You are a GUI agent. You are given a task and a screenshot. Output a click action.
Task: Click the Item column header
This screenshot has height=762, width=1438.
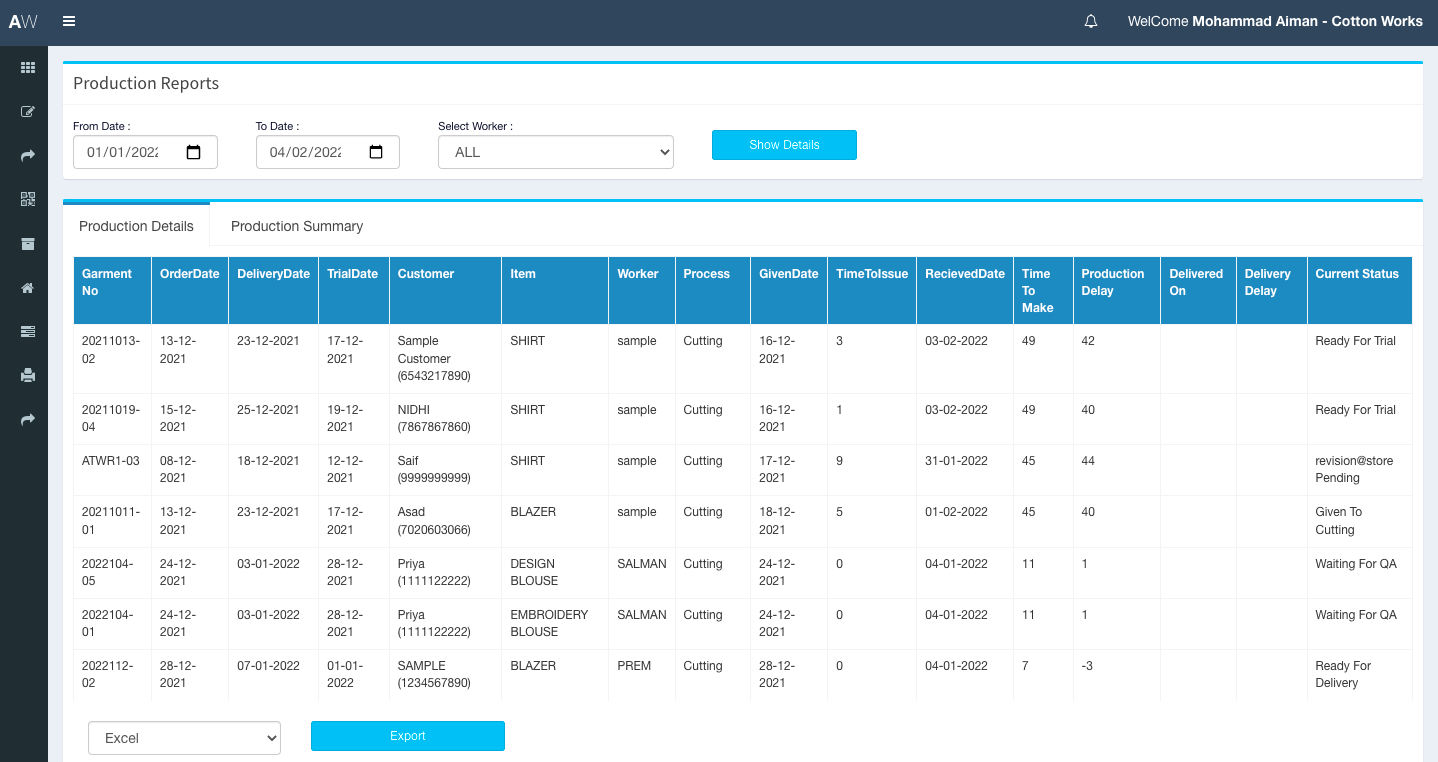(x=555, y=290)
